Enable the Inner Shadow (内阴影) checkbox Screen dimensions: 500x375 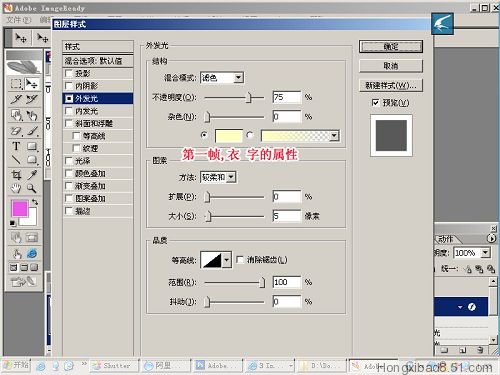click(x=69, y=86)
